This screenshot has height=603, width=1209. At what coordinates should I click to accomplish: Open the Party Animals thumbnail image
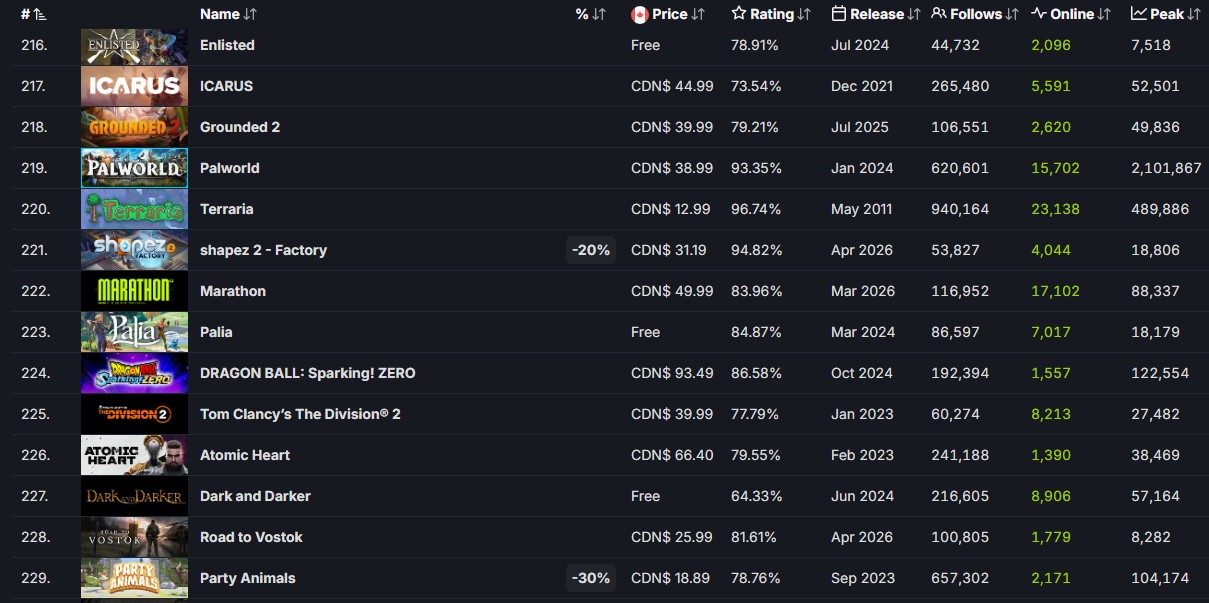click(x=134, y=578)
